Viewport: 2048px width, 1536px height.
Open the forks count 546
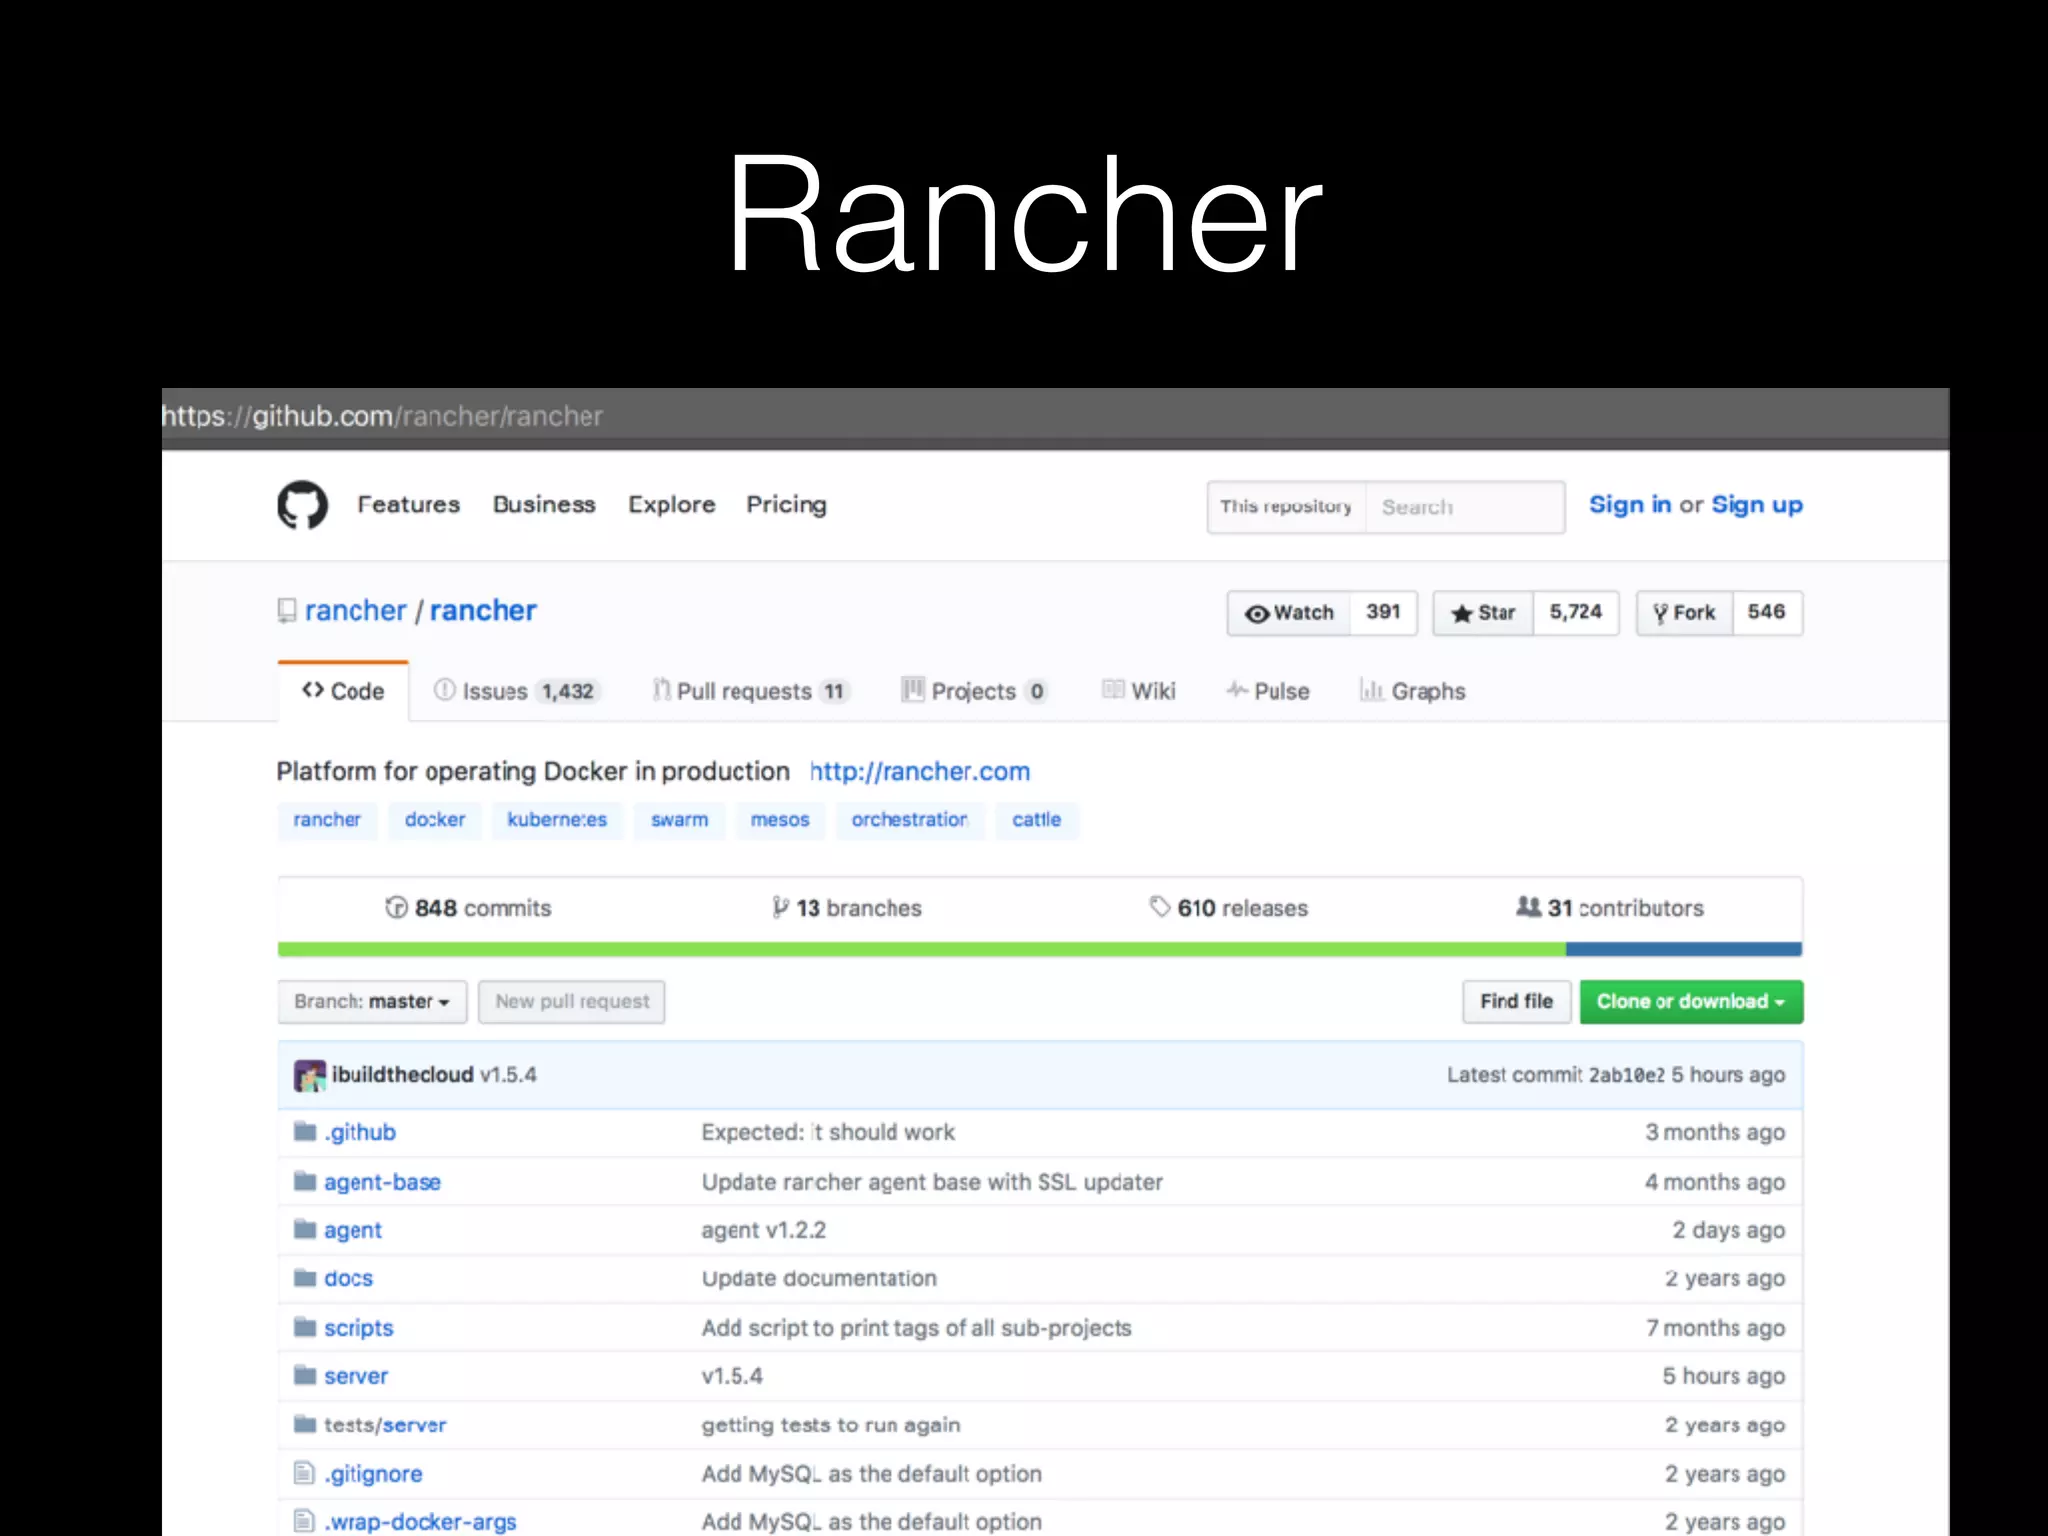click(x=1766, y=612)
